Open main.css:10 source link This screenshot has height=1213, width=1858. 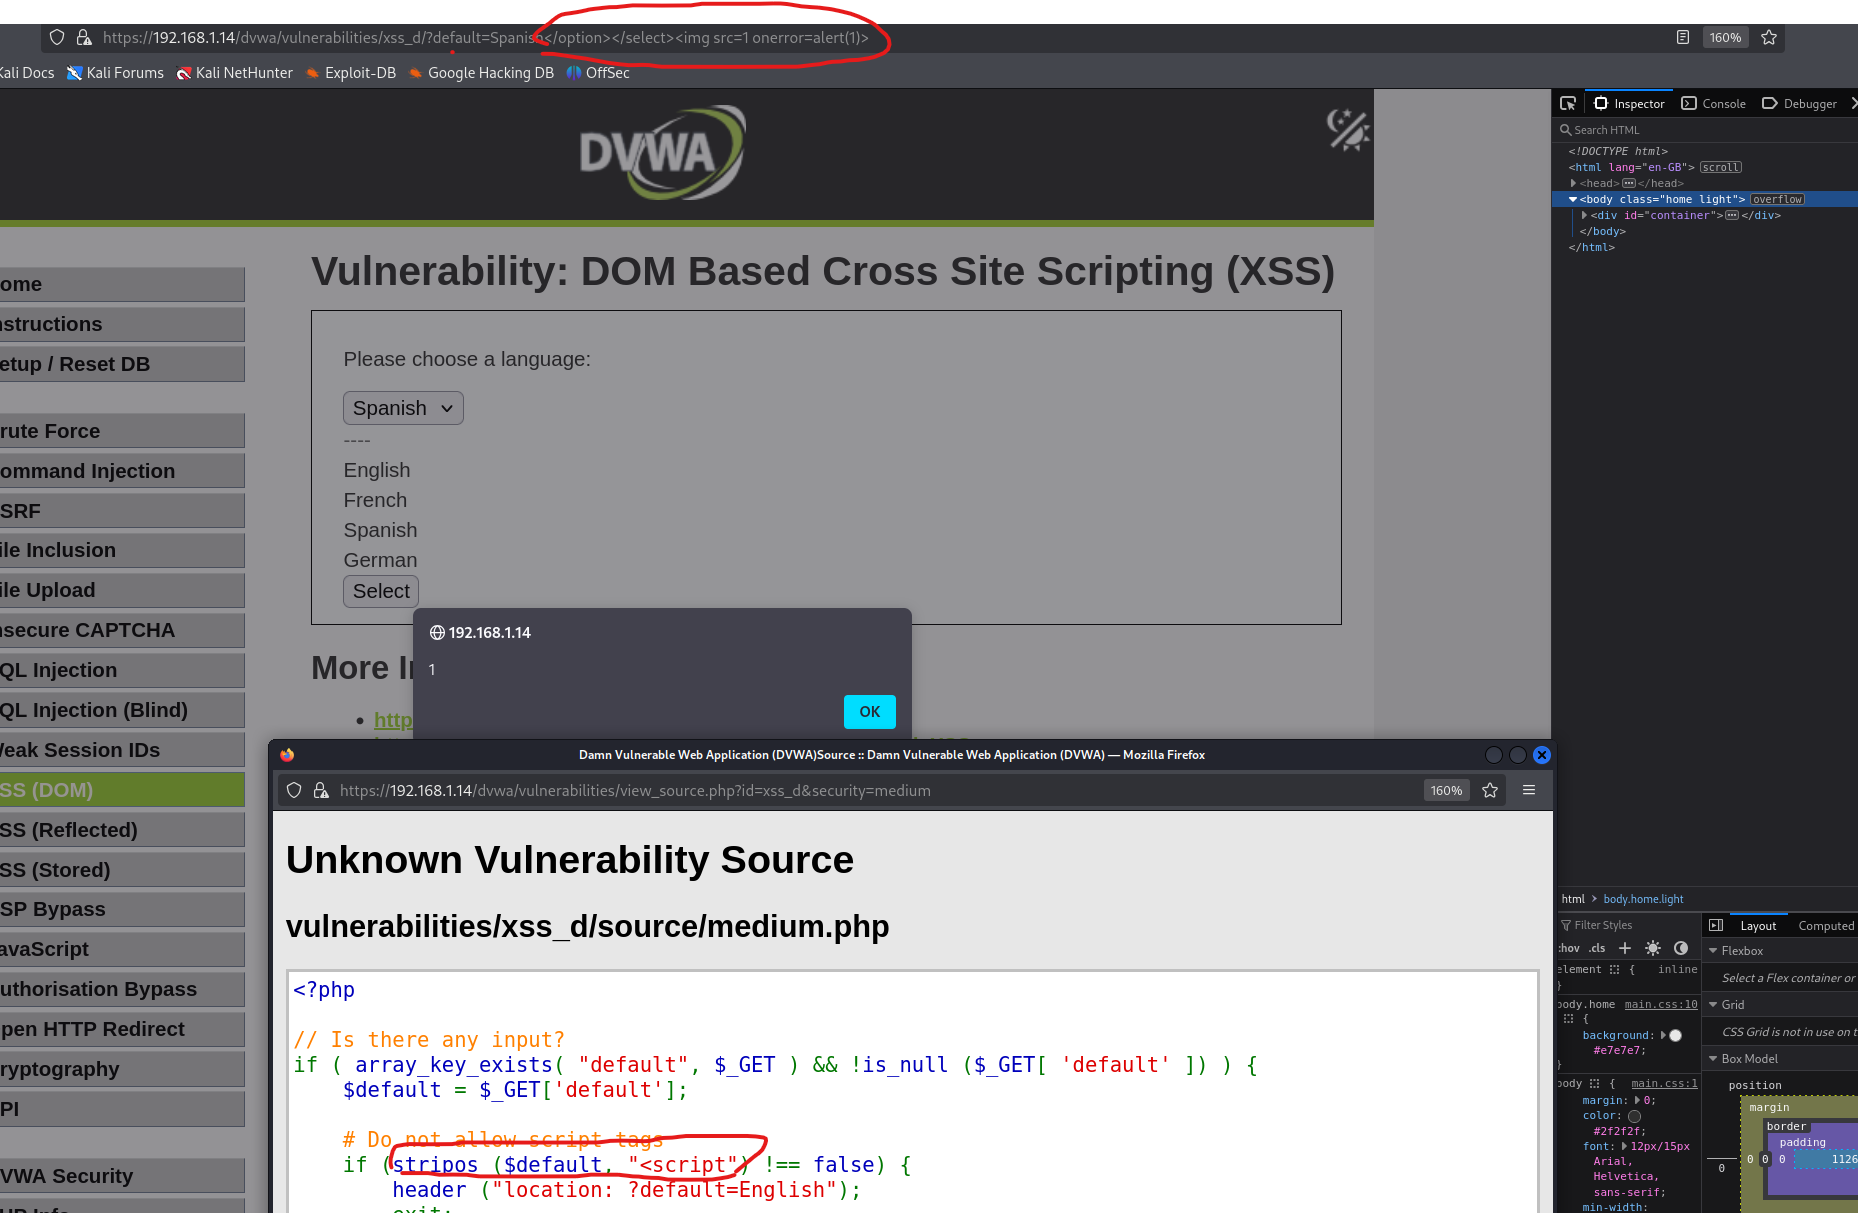click(1661, 1004)
